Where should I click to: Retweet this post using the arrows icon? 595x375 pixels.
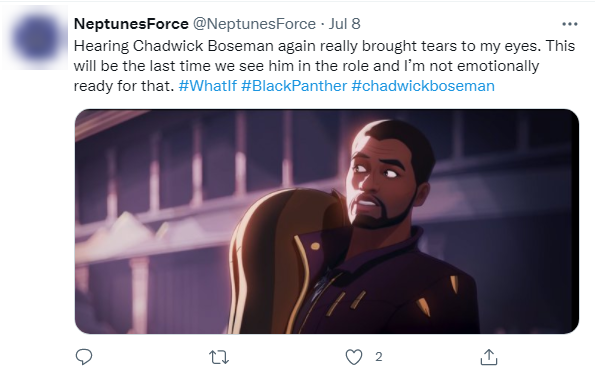(219, 357)
